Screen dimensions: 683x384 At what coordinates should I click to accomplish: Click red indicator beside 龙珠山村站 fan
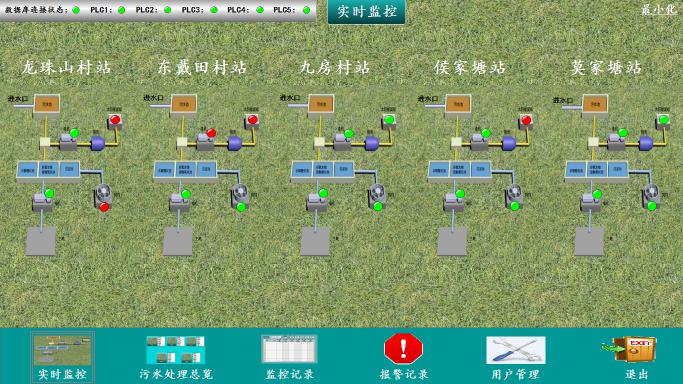[x=104, y=207]
